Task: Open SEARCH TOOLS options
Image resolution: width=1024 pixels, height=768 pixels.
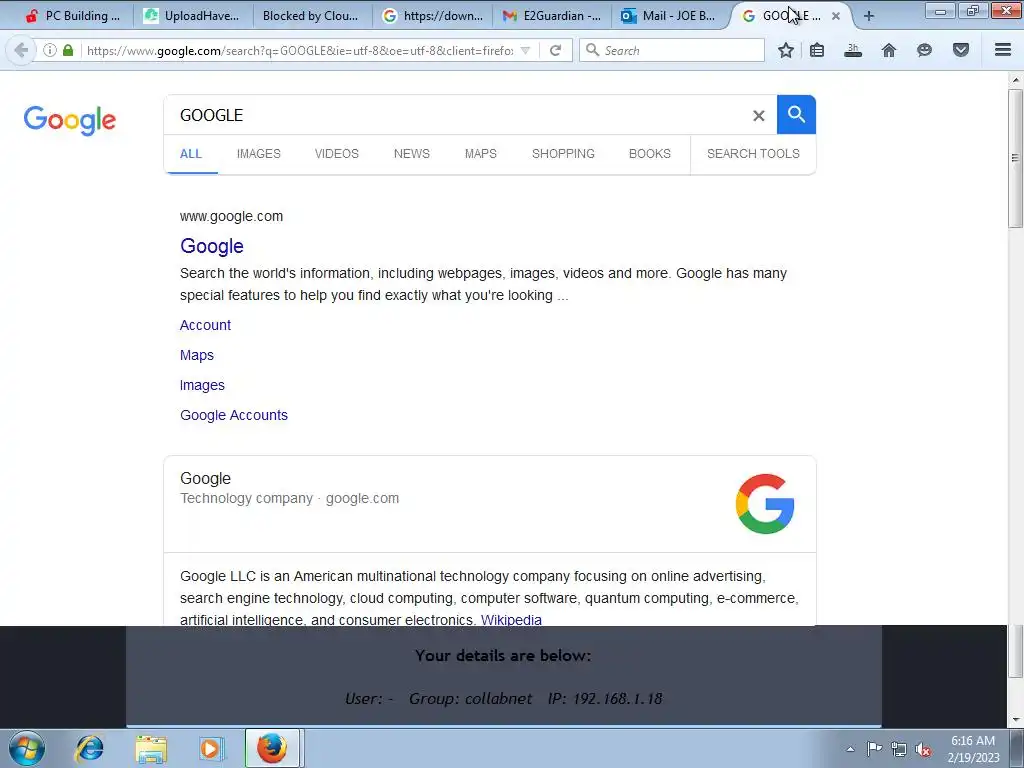Action: pyautogui.click(x=753, y=154)
